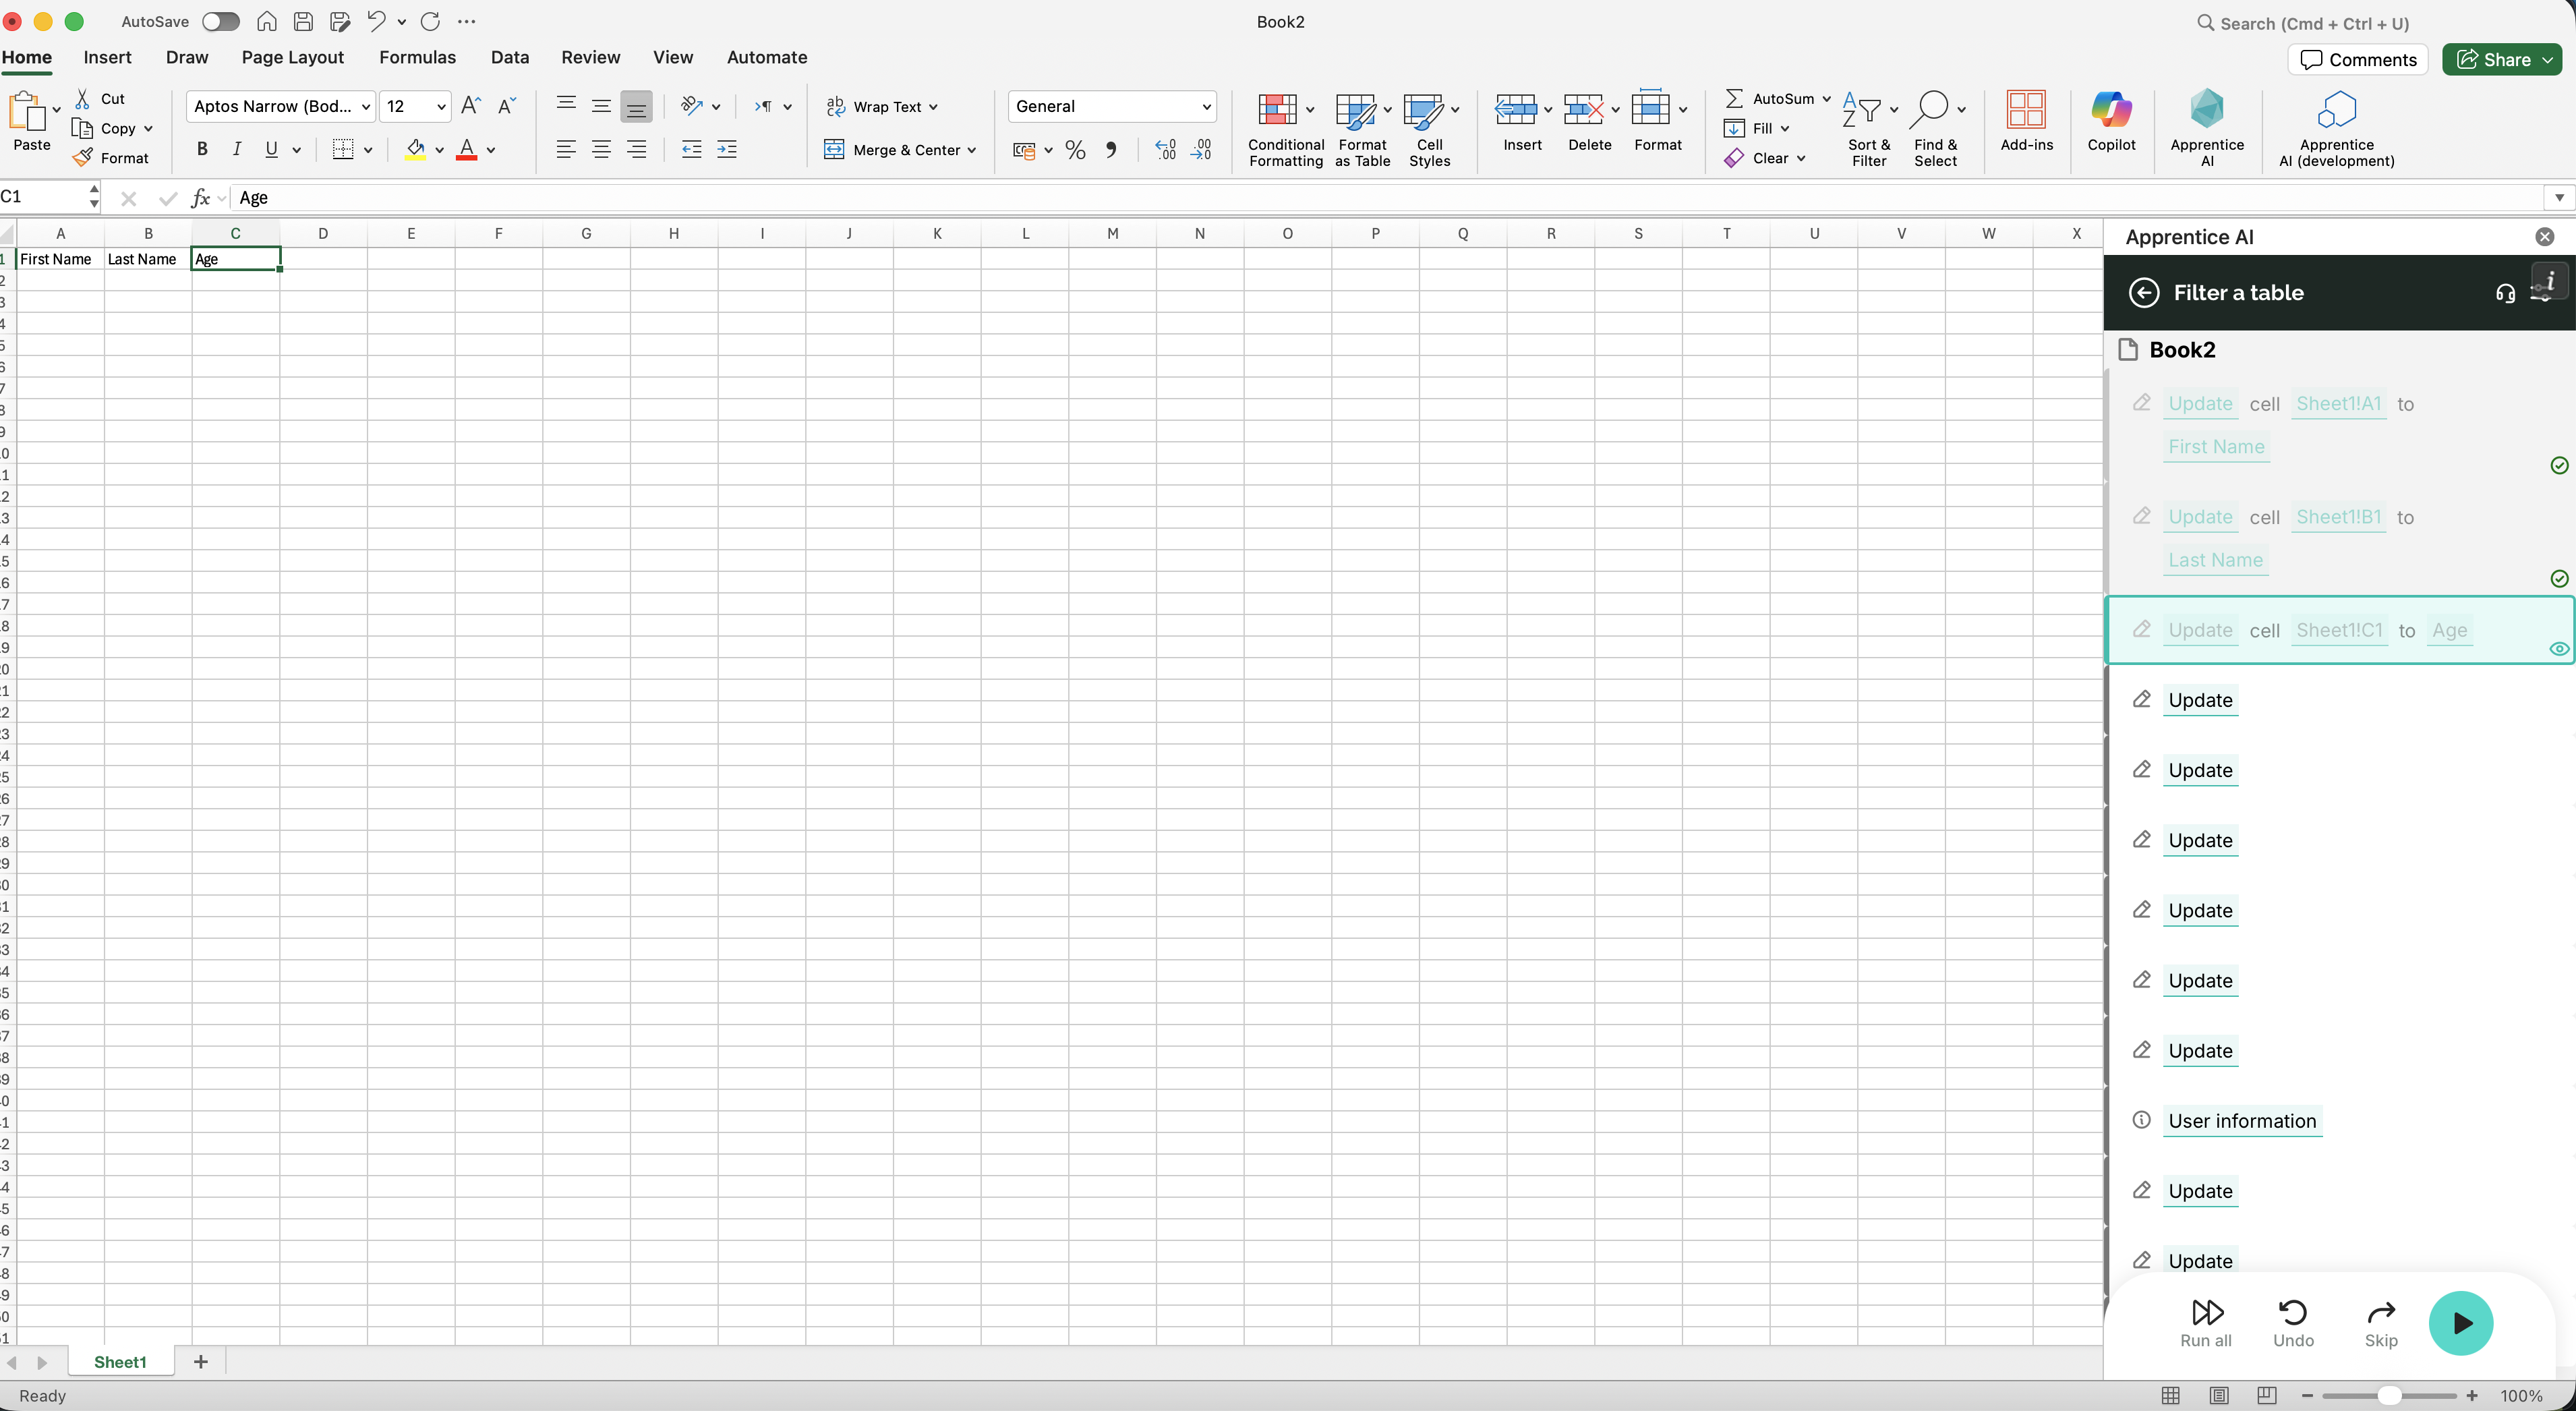Screen dimensions: 2576x1411
Task: Open the font size dropdown
Action: 441,106
